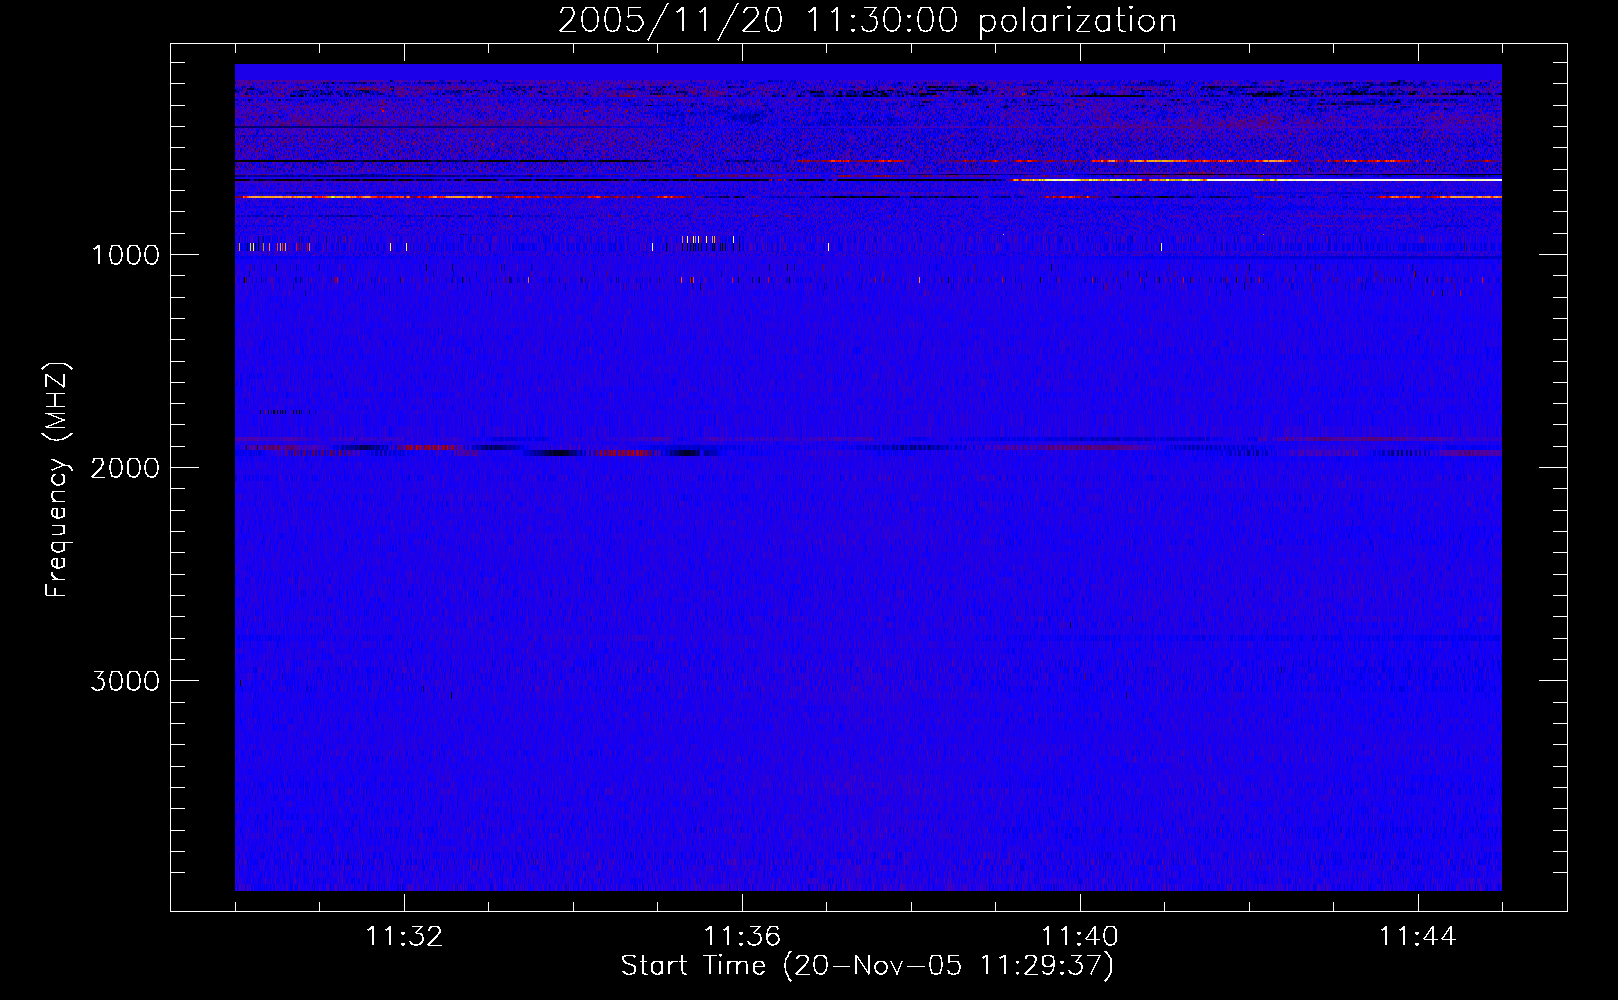1618x1000 pixels.
Task: Click the 2000 frequency tick label
Action: point(125,468)
